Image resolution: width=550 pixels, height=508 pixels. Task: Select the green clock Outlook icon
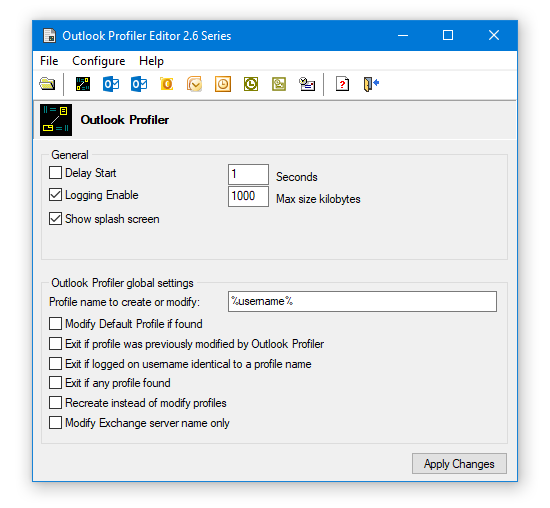(x=251, y=84)
